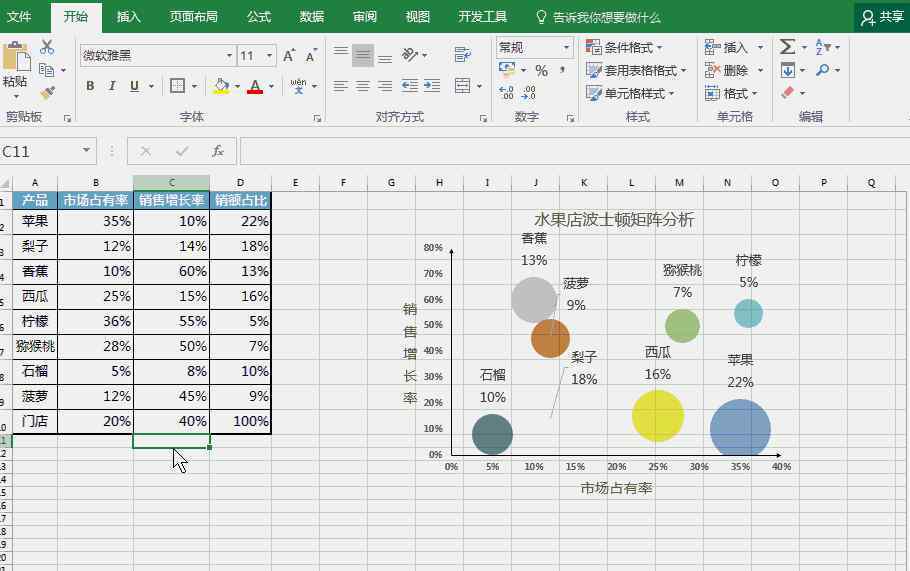Open Sort and Filter A-Z icon

(823, 46)
